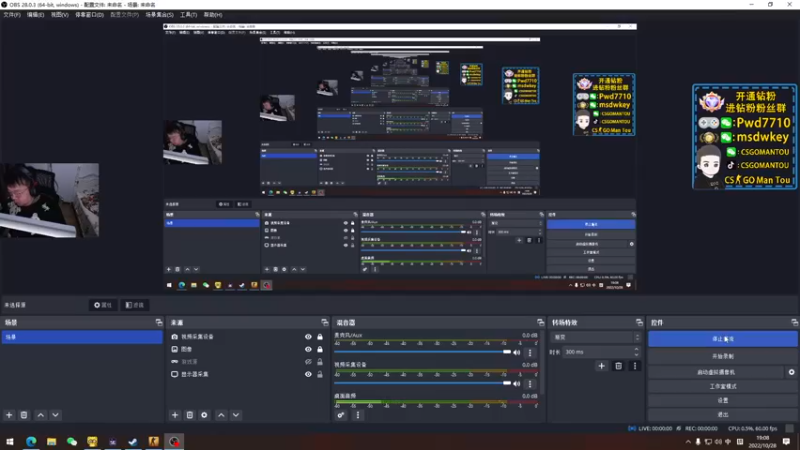The width and height of the screenshot is (800, 450).
Task: Open the 编辑(E) menu
Action: click(35, 15)
